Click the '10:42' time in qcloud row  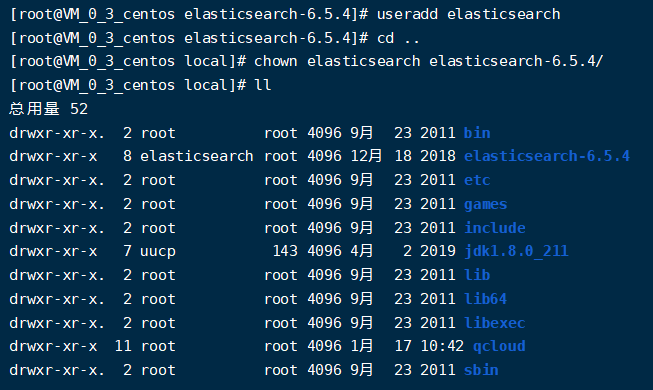[x=442, y=346]
